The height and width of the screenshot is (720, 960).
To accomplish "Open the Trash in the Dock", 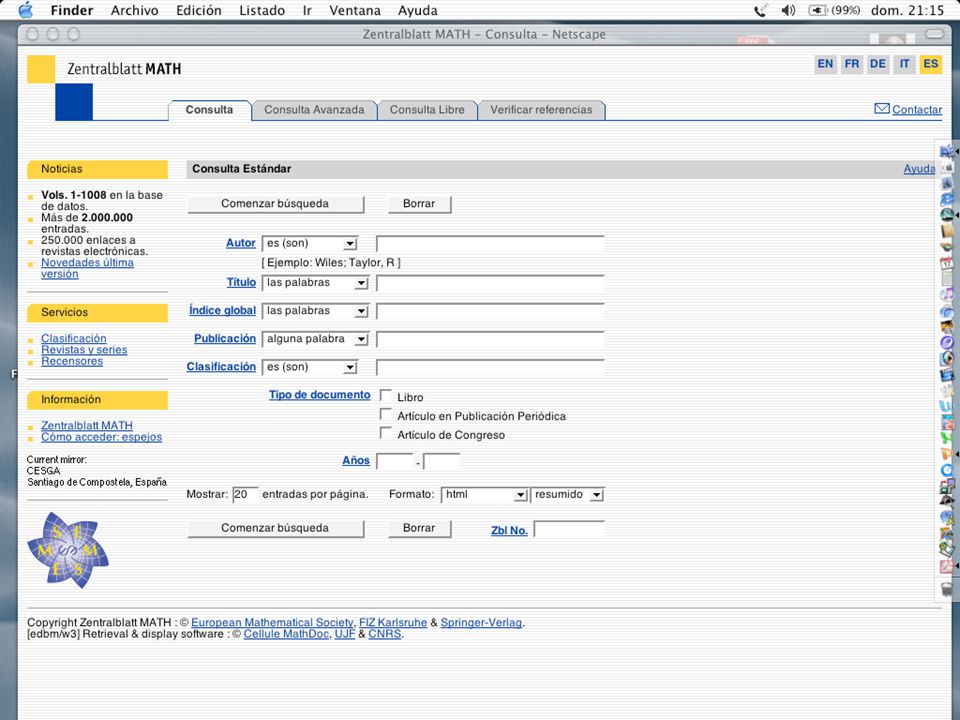I will [947, 589].
